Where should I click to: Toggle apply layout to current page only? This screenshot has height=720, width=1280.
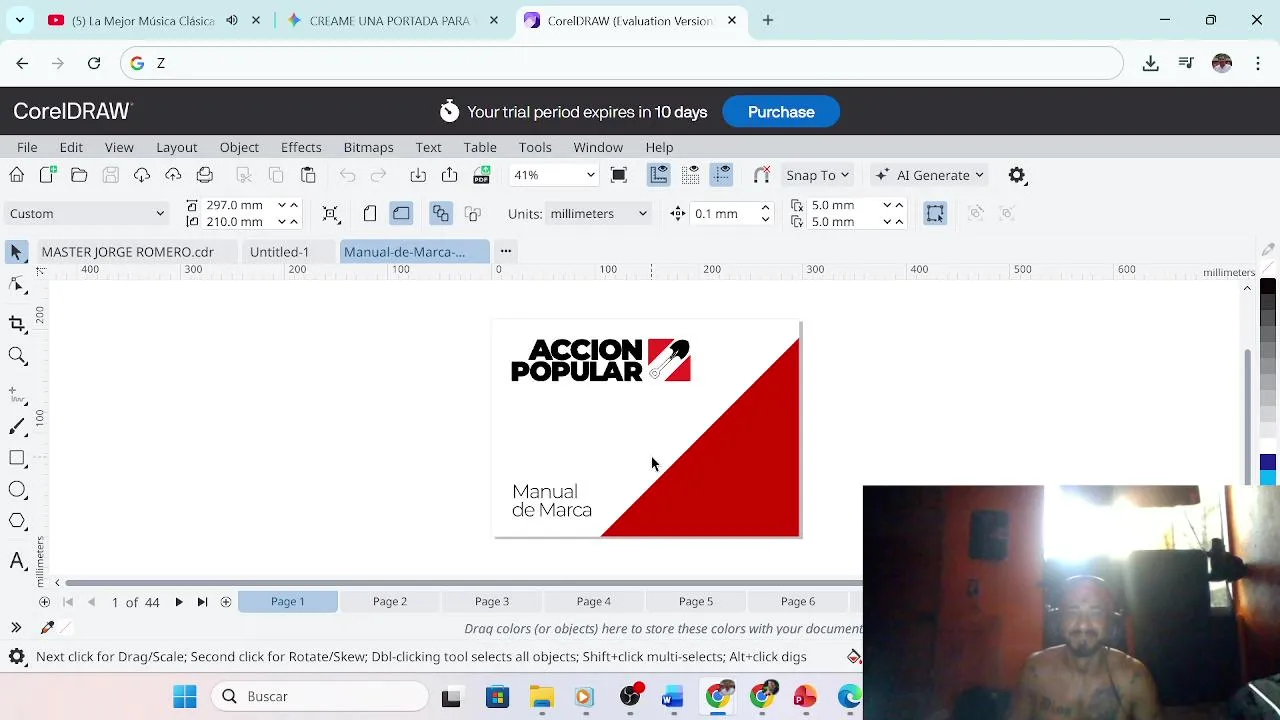click(x=473, y=213)
